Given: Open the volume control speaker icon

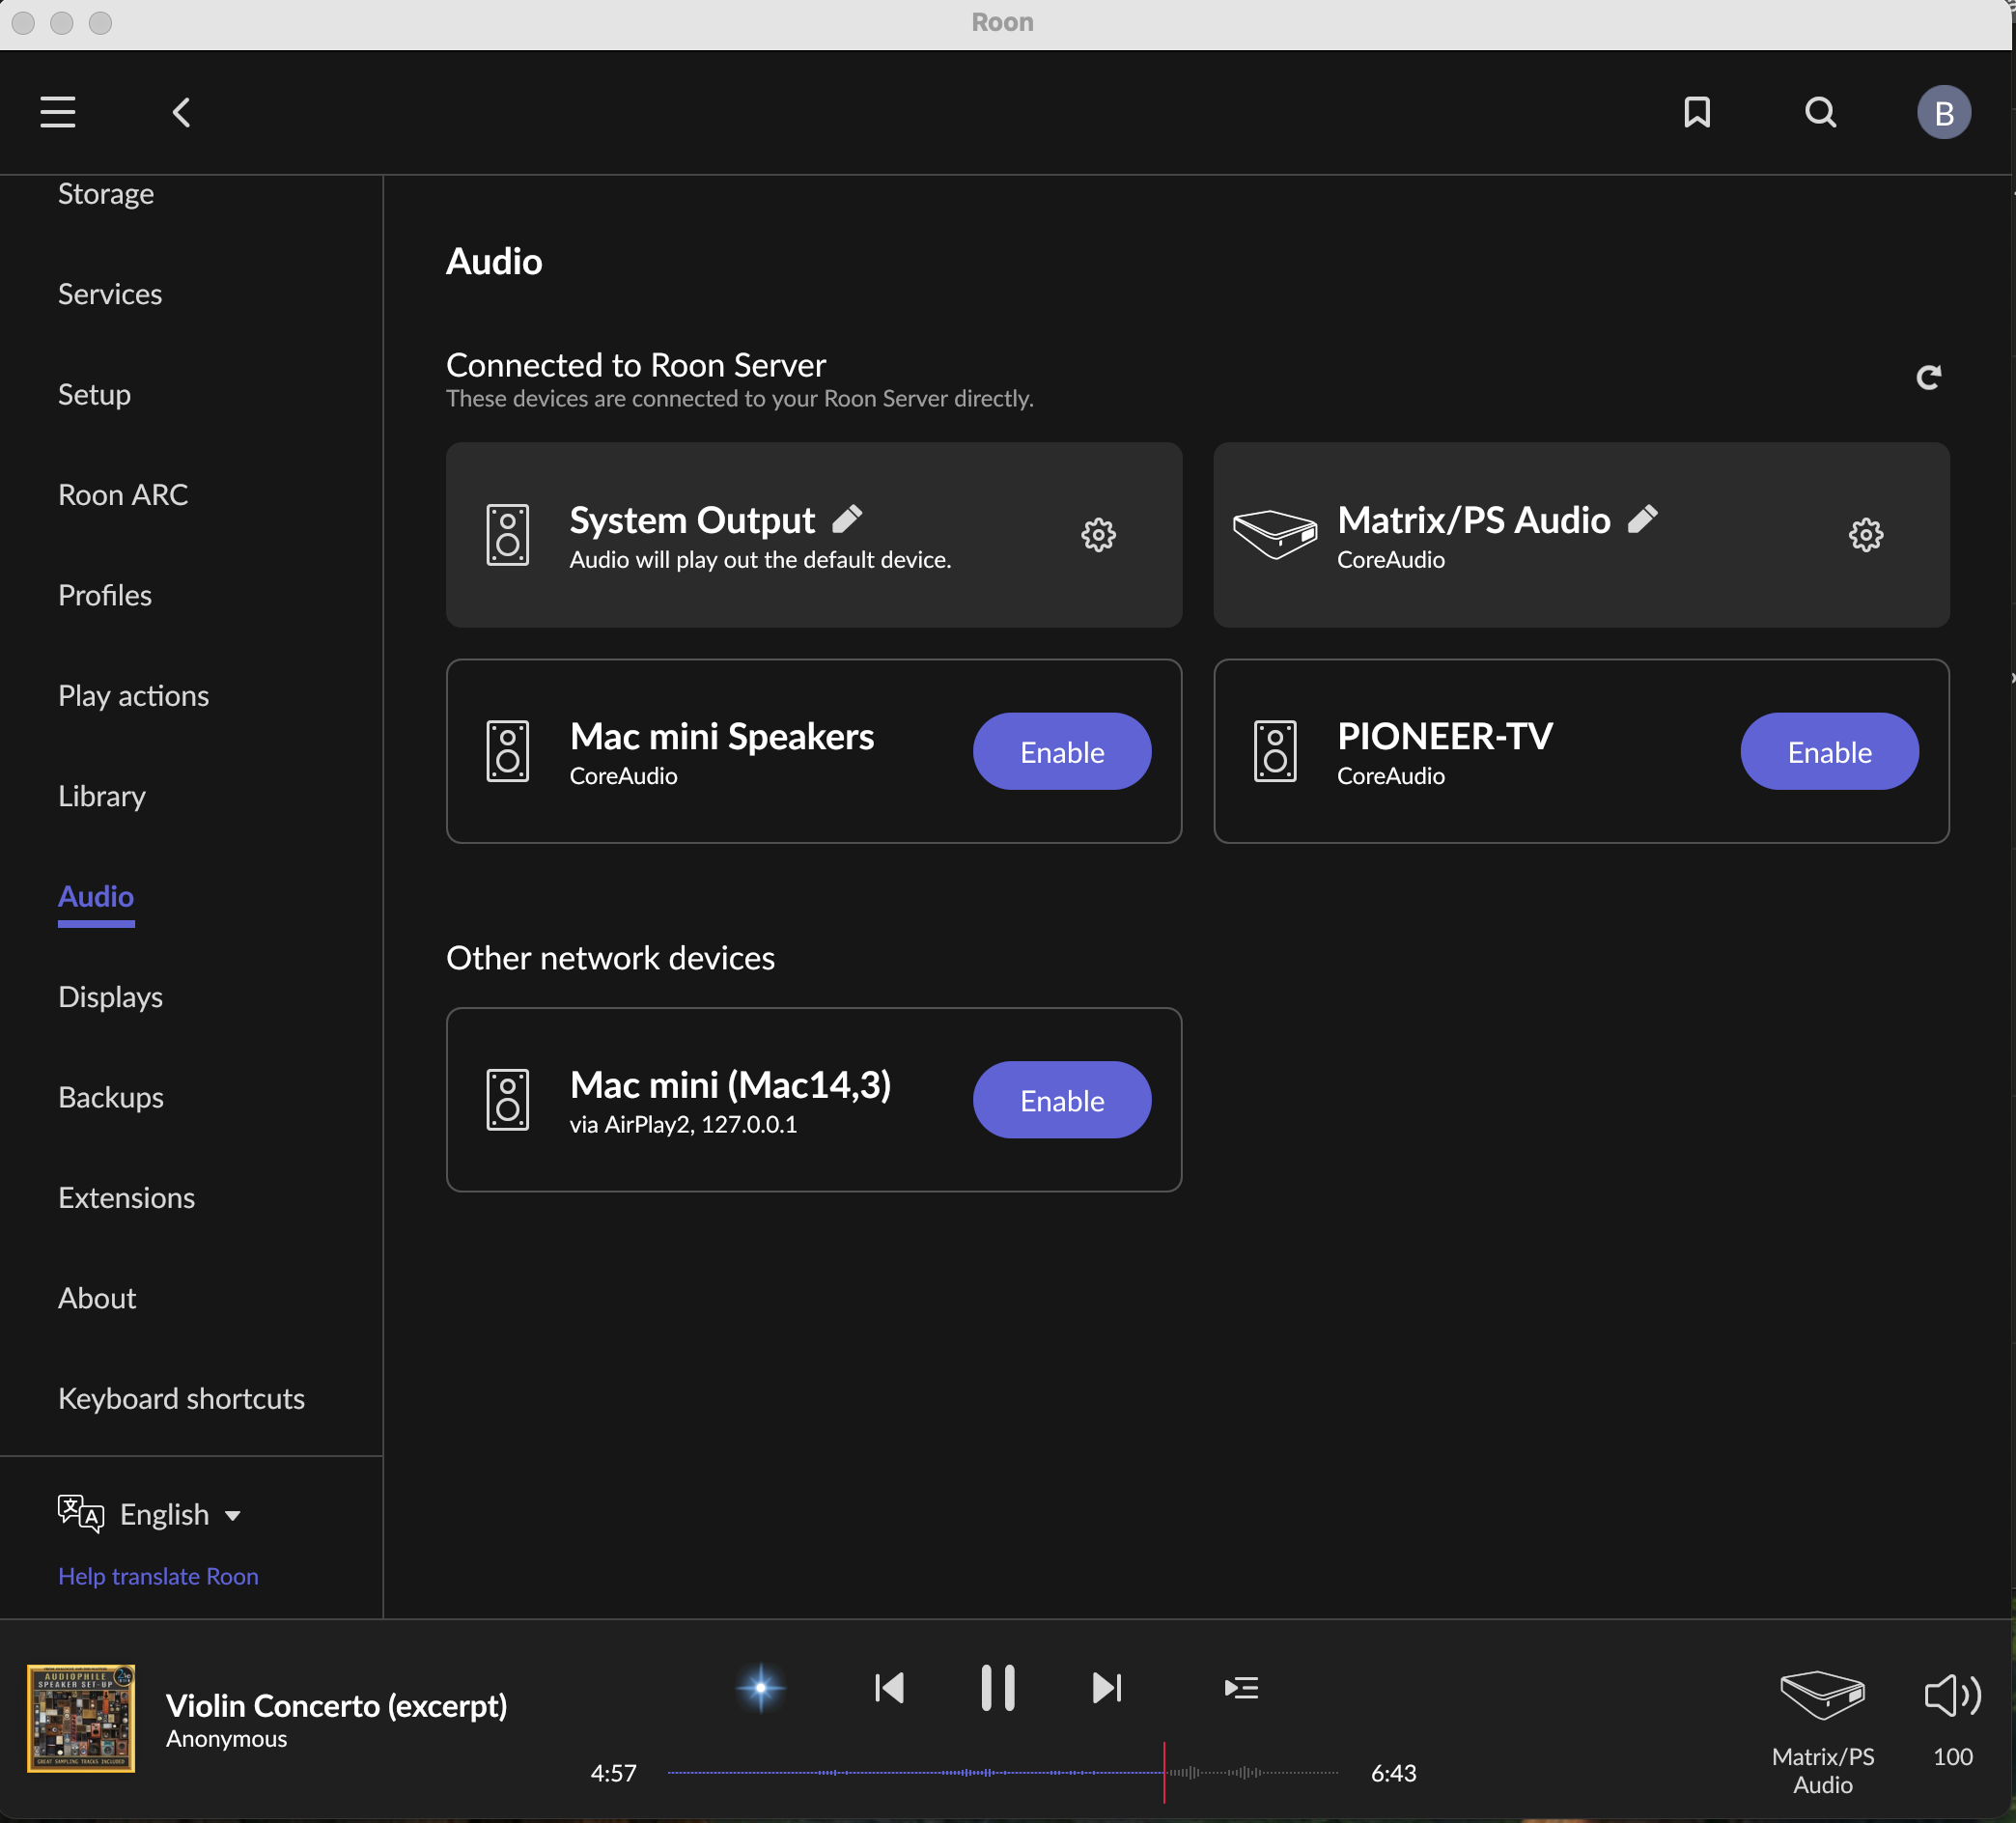Looking at the screenshot, I should (x=1952, y=1695).
